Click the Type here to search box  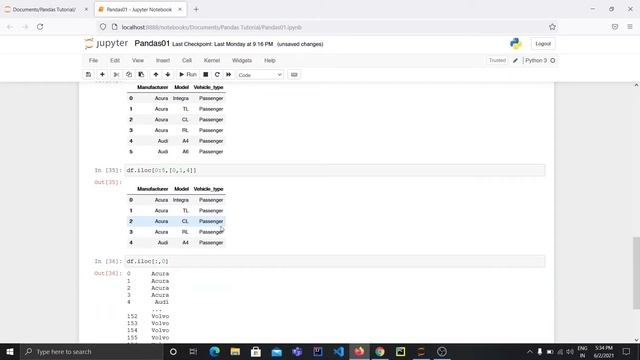pos(91,351)
